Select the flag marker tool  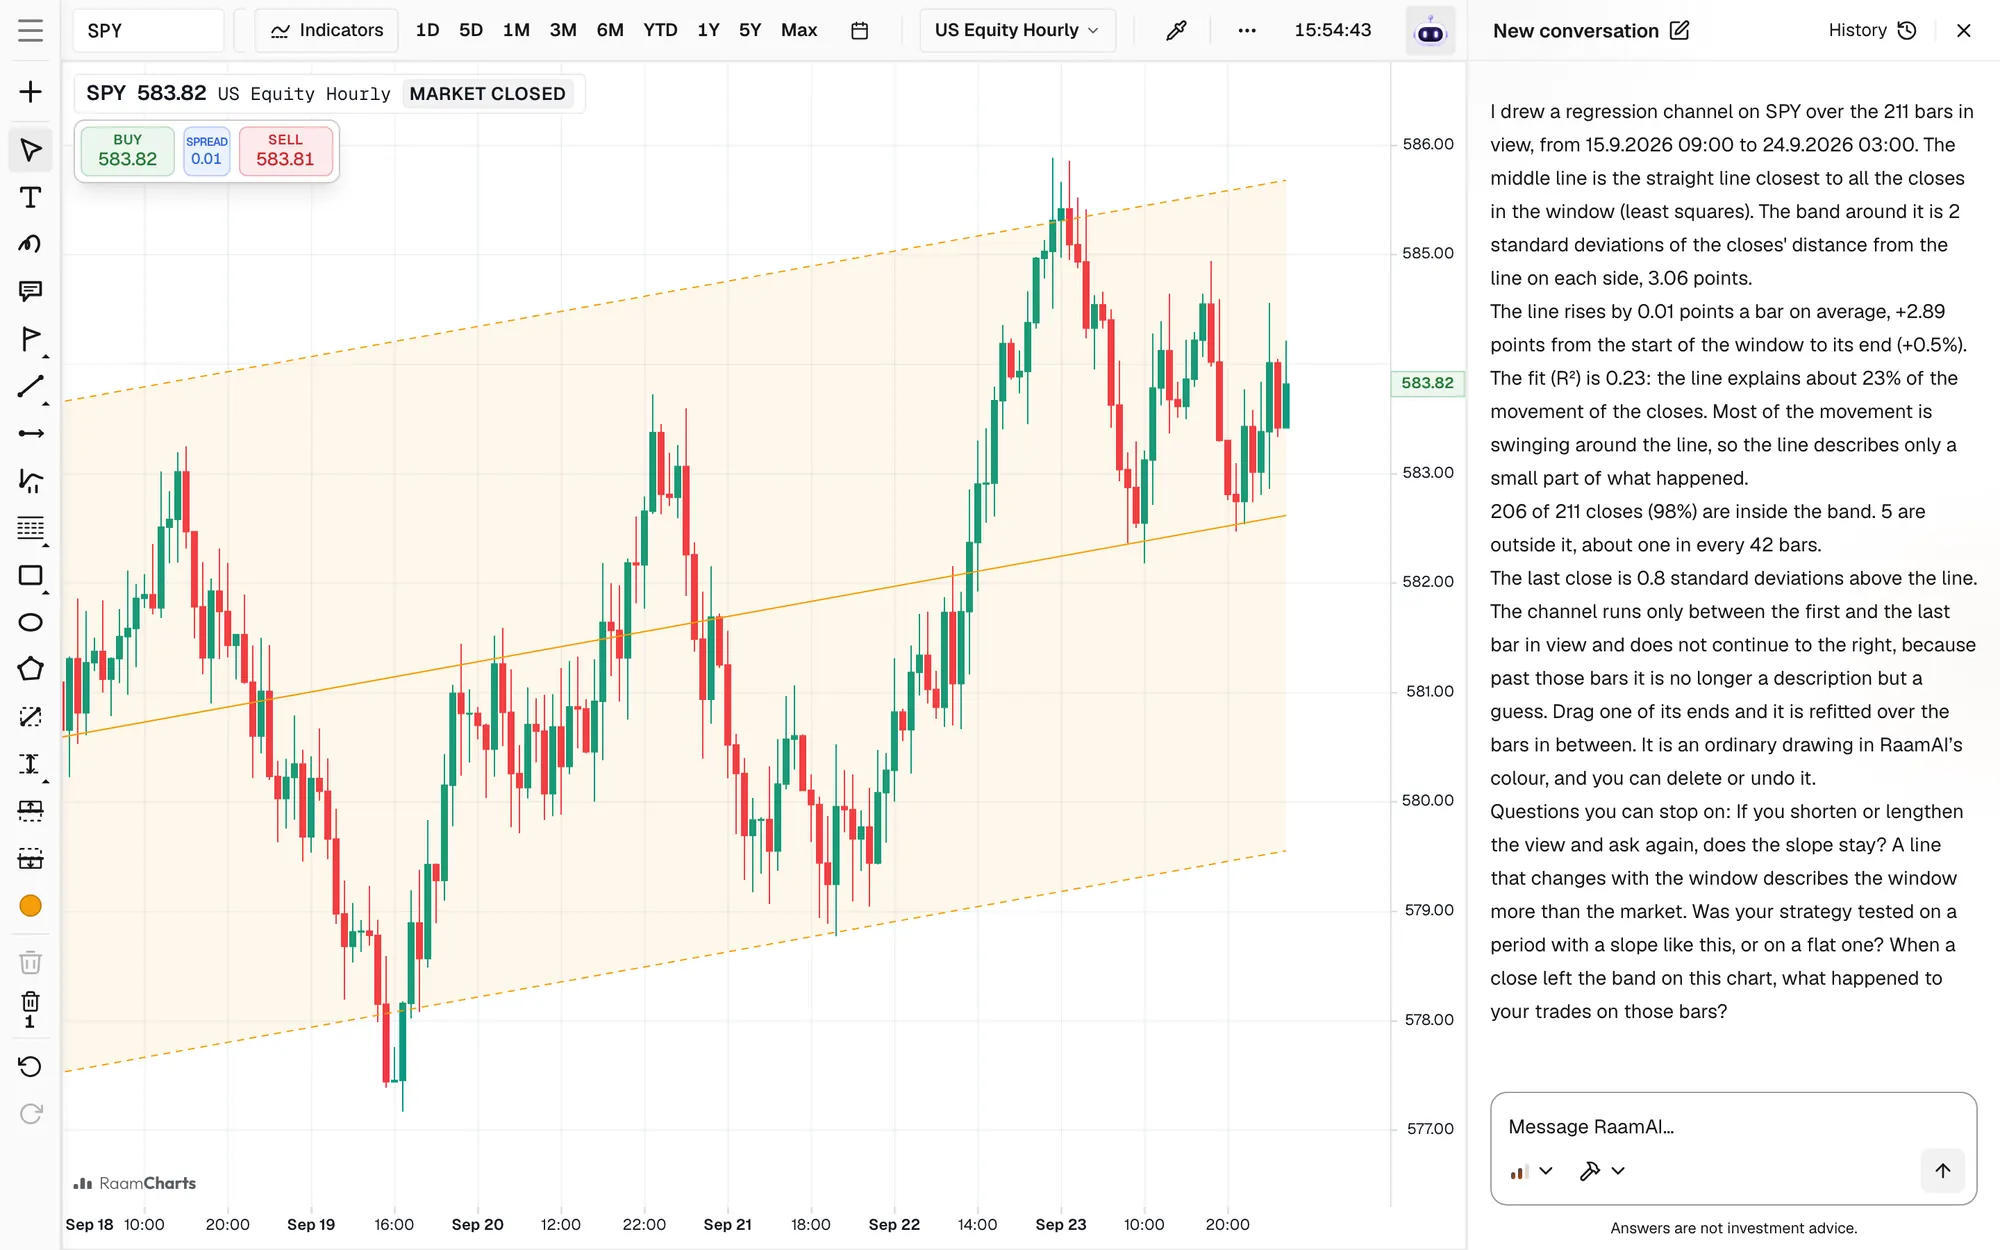[30, 339]
